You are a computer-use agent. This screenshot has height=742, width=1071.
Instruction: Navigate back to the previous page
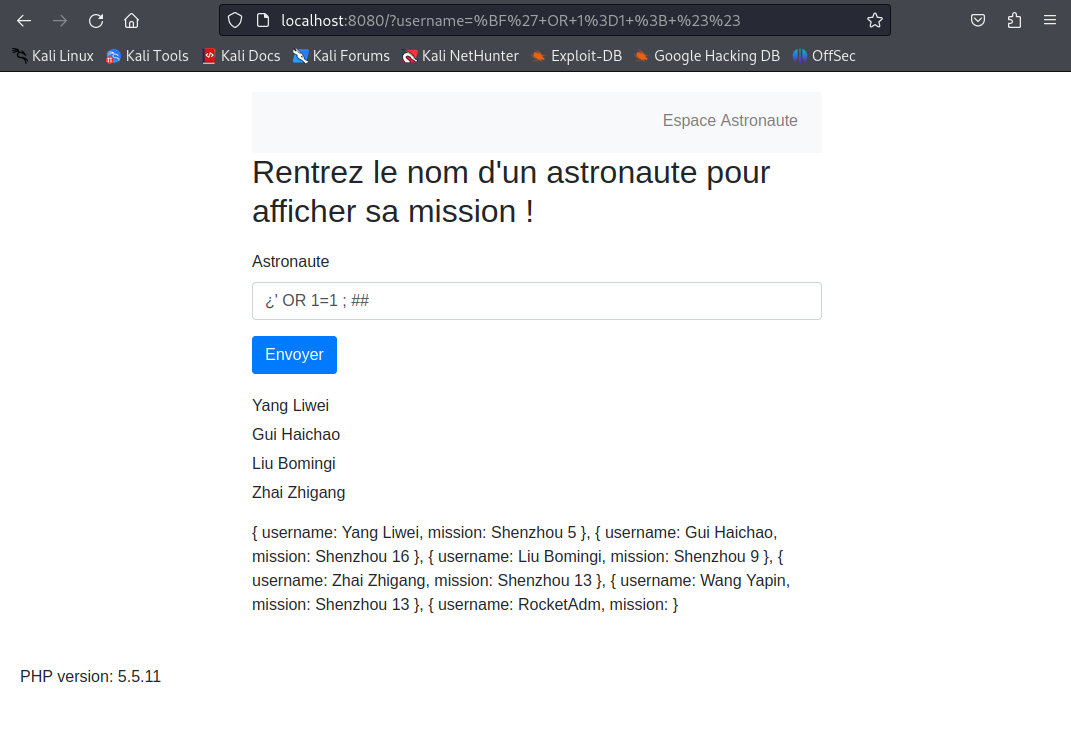tap(24, 20)
